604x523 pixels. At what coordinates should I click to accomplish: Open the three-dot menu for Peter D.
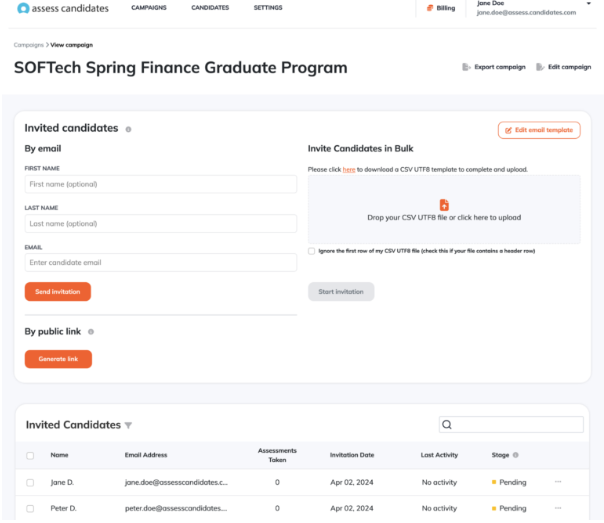pos(558,508)
